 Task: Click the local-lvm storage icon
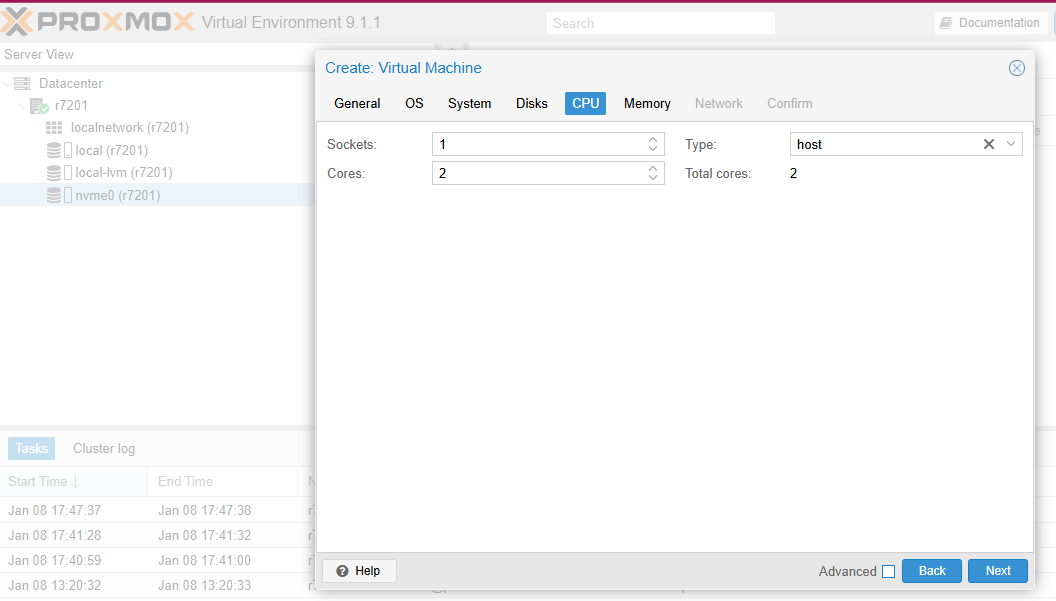tap(54, 173)
